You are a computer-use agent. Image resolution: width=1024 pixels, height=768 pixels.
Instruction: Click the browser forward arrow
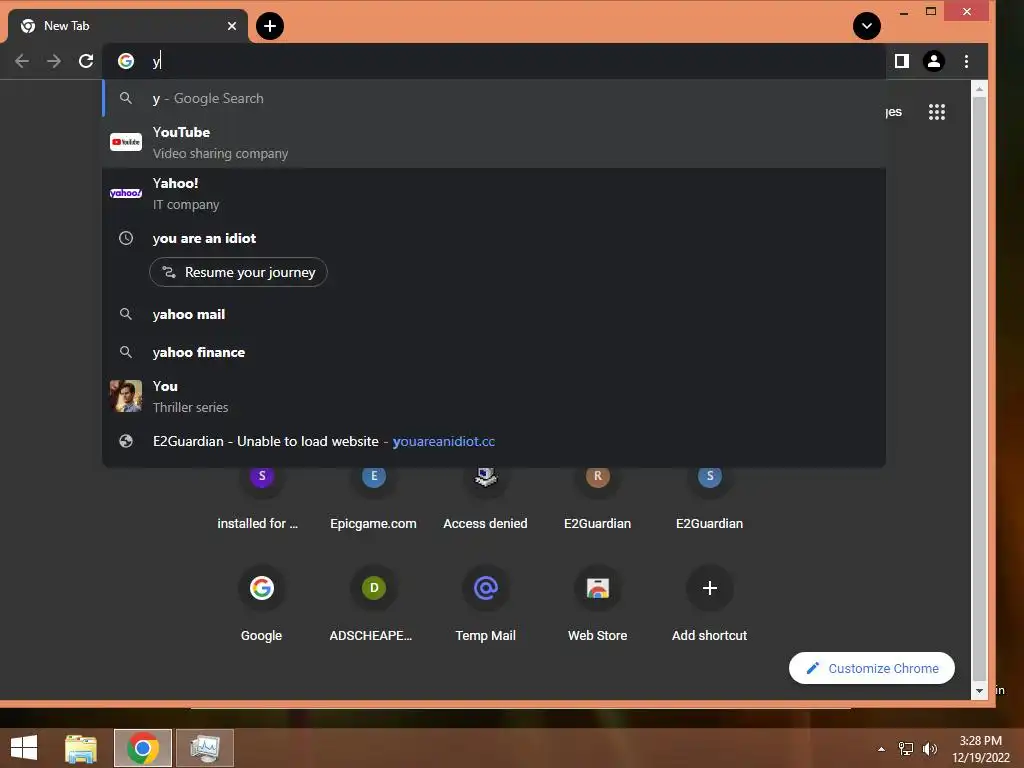point(54,61)
